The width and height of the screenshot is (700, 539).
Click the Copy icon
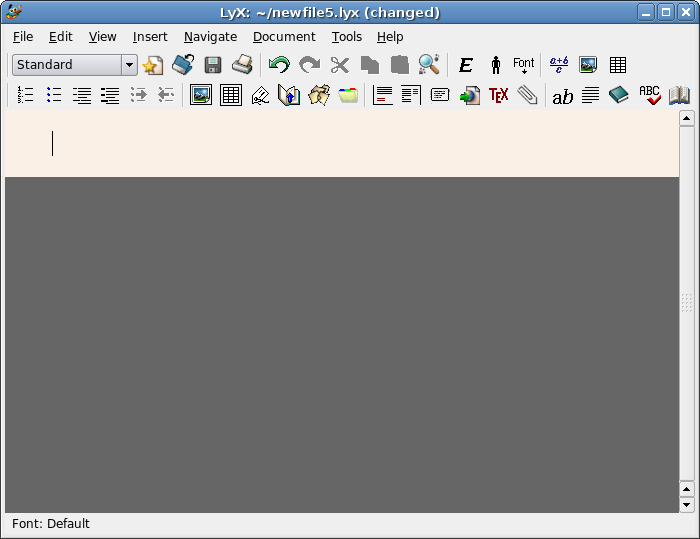click(370, 65)
